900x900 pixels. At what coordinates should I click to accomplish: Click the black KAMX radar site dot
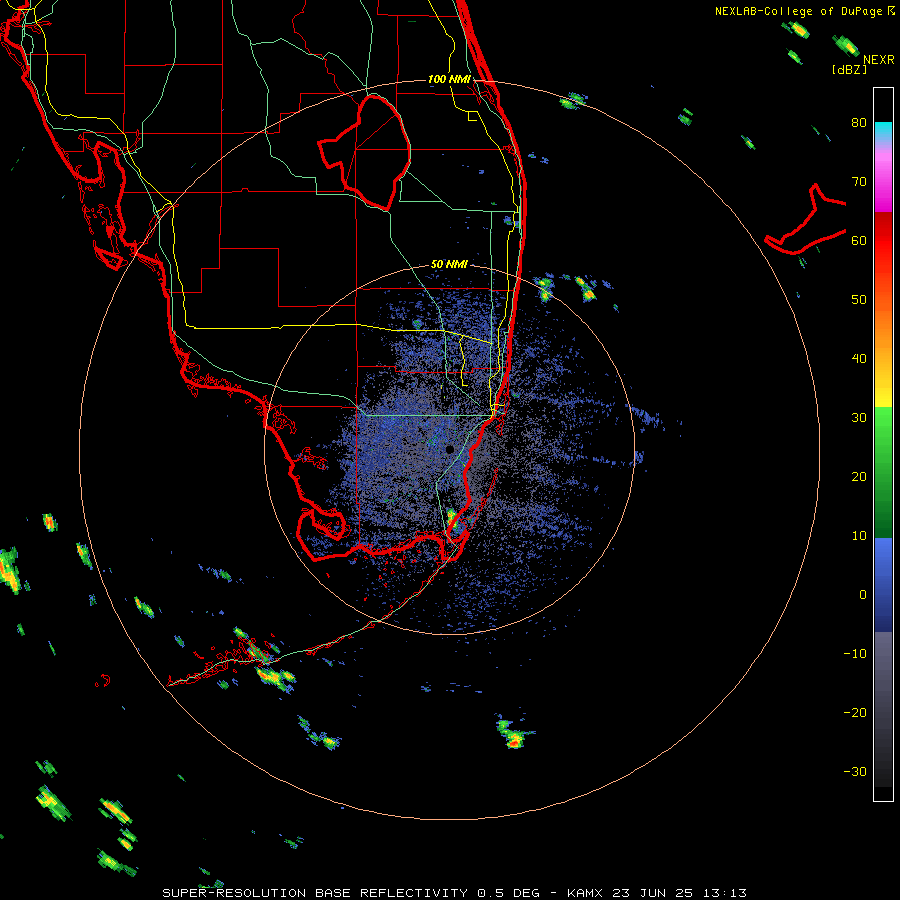(x=450, y=449)
